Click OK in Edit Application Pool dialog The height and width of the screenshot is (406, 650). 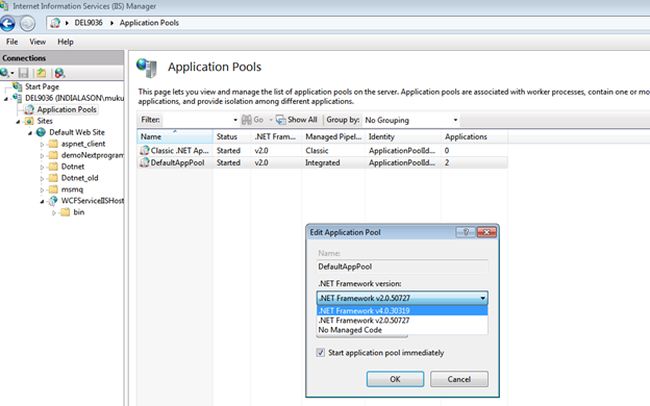395,379
